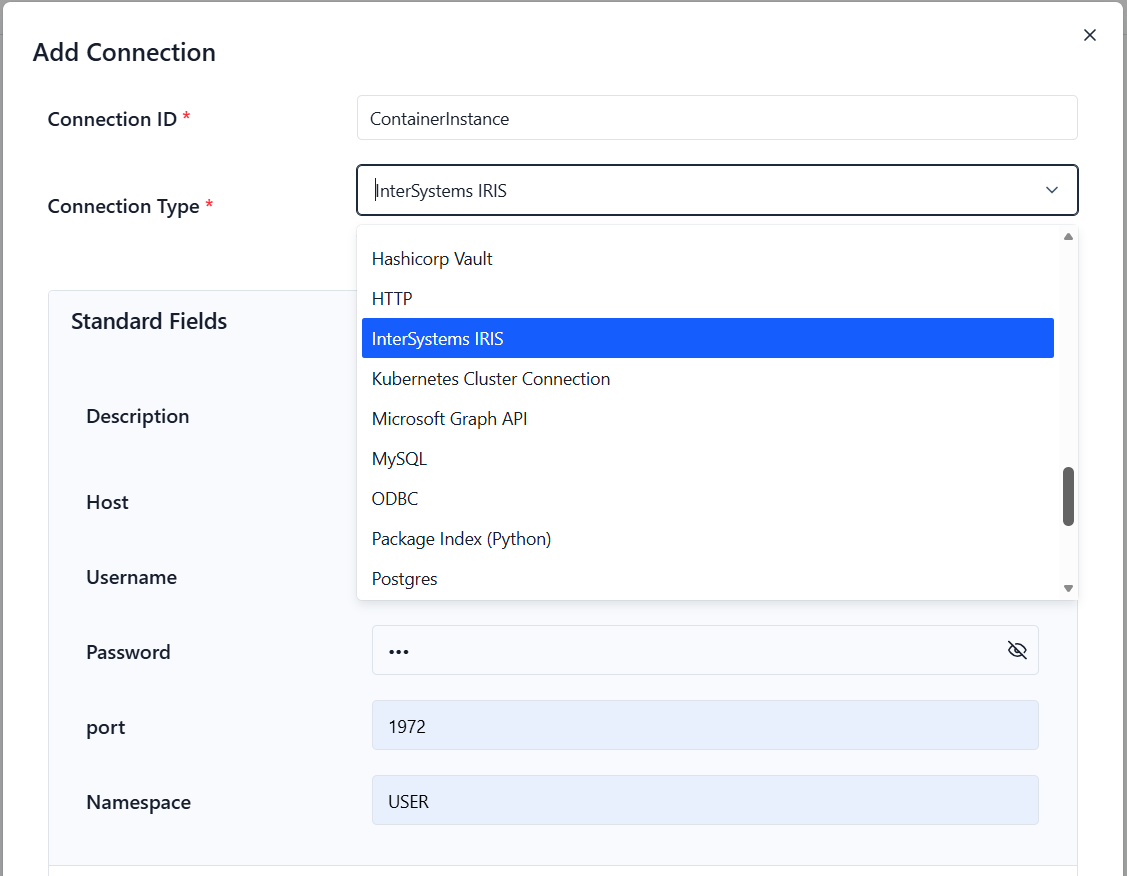This screenshot has width=1127, height=876.
Task: Select Kubernetes Cluster Connection option
Action: click(491, 378)
